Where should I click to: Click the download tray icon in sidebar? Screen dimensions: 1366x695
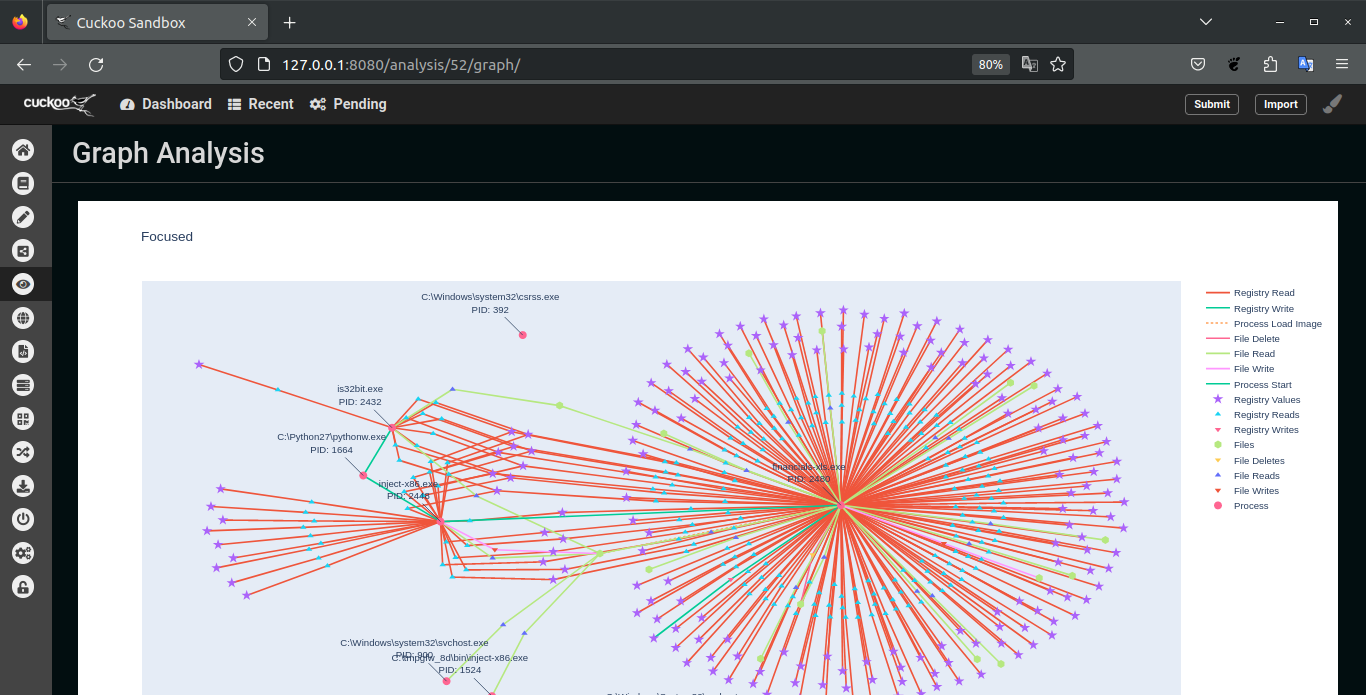pyautogui.click(x=23, y=486)
